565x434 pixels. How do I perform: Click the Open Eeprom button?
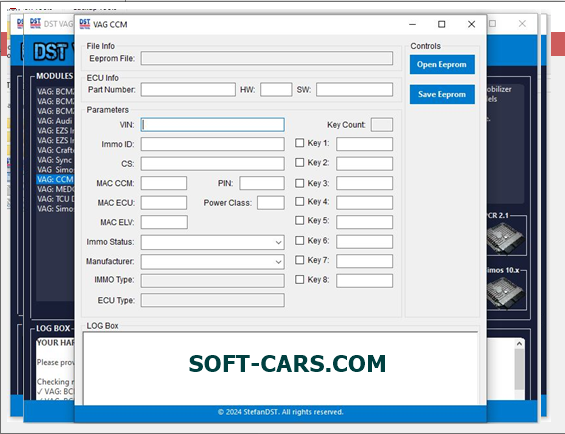442,65
